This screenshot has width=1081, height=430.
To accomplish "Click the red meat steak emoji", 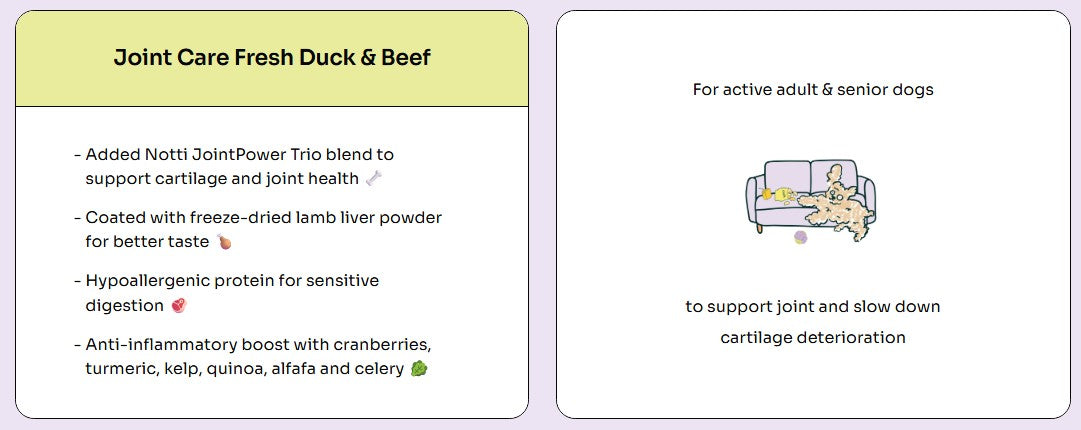I will [179, 305].
